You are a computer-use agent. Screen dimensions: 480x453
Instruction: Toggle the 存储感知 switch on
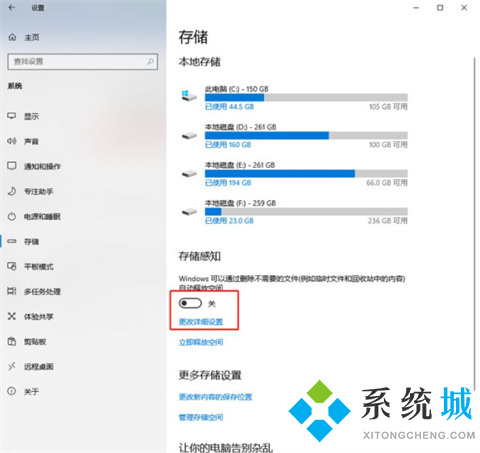coord(190,303)
